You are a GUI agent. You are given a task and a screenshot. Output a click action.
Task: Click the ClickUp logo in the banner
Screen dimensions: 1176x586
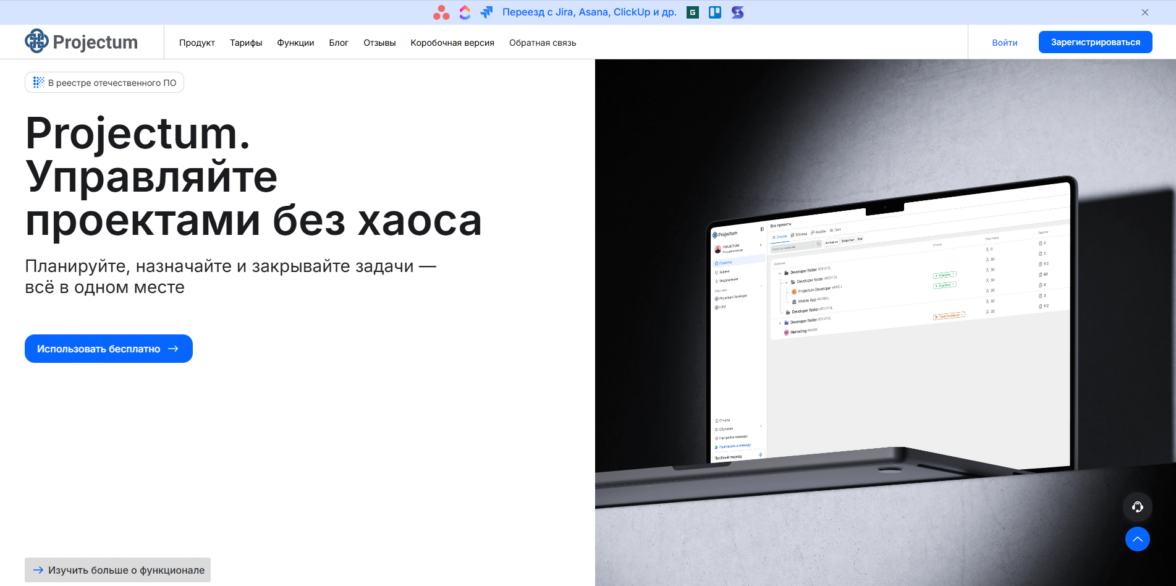coord(465,12)
